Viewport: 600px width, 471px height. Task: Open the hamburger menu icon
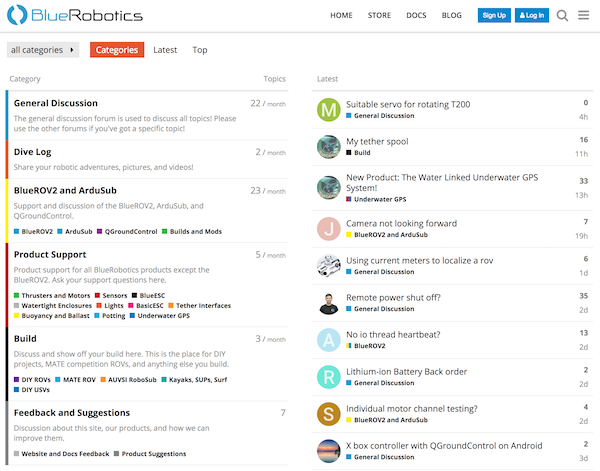tap(584, 15)
